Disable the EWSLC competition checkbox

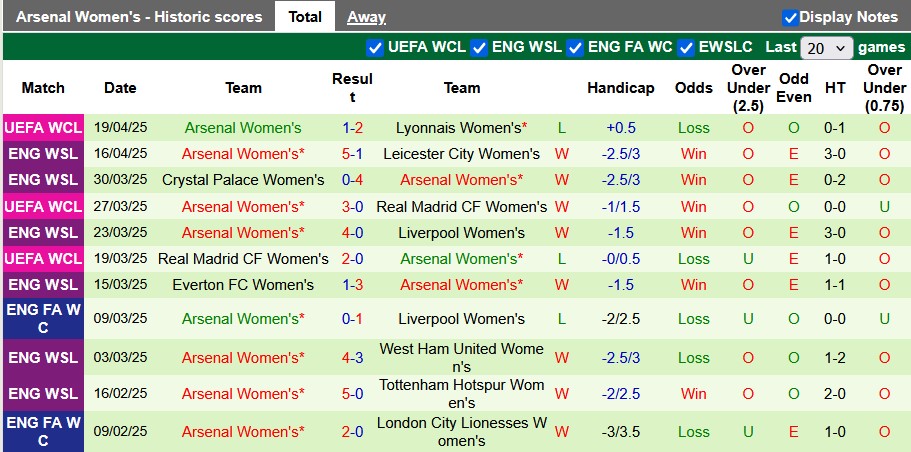[686, 47]
